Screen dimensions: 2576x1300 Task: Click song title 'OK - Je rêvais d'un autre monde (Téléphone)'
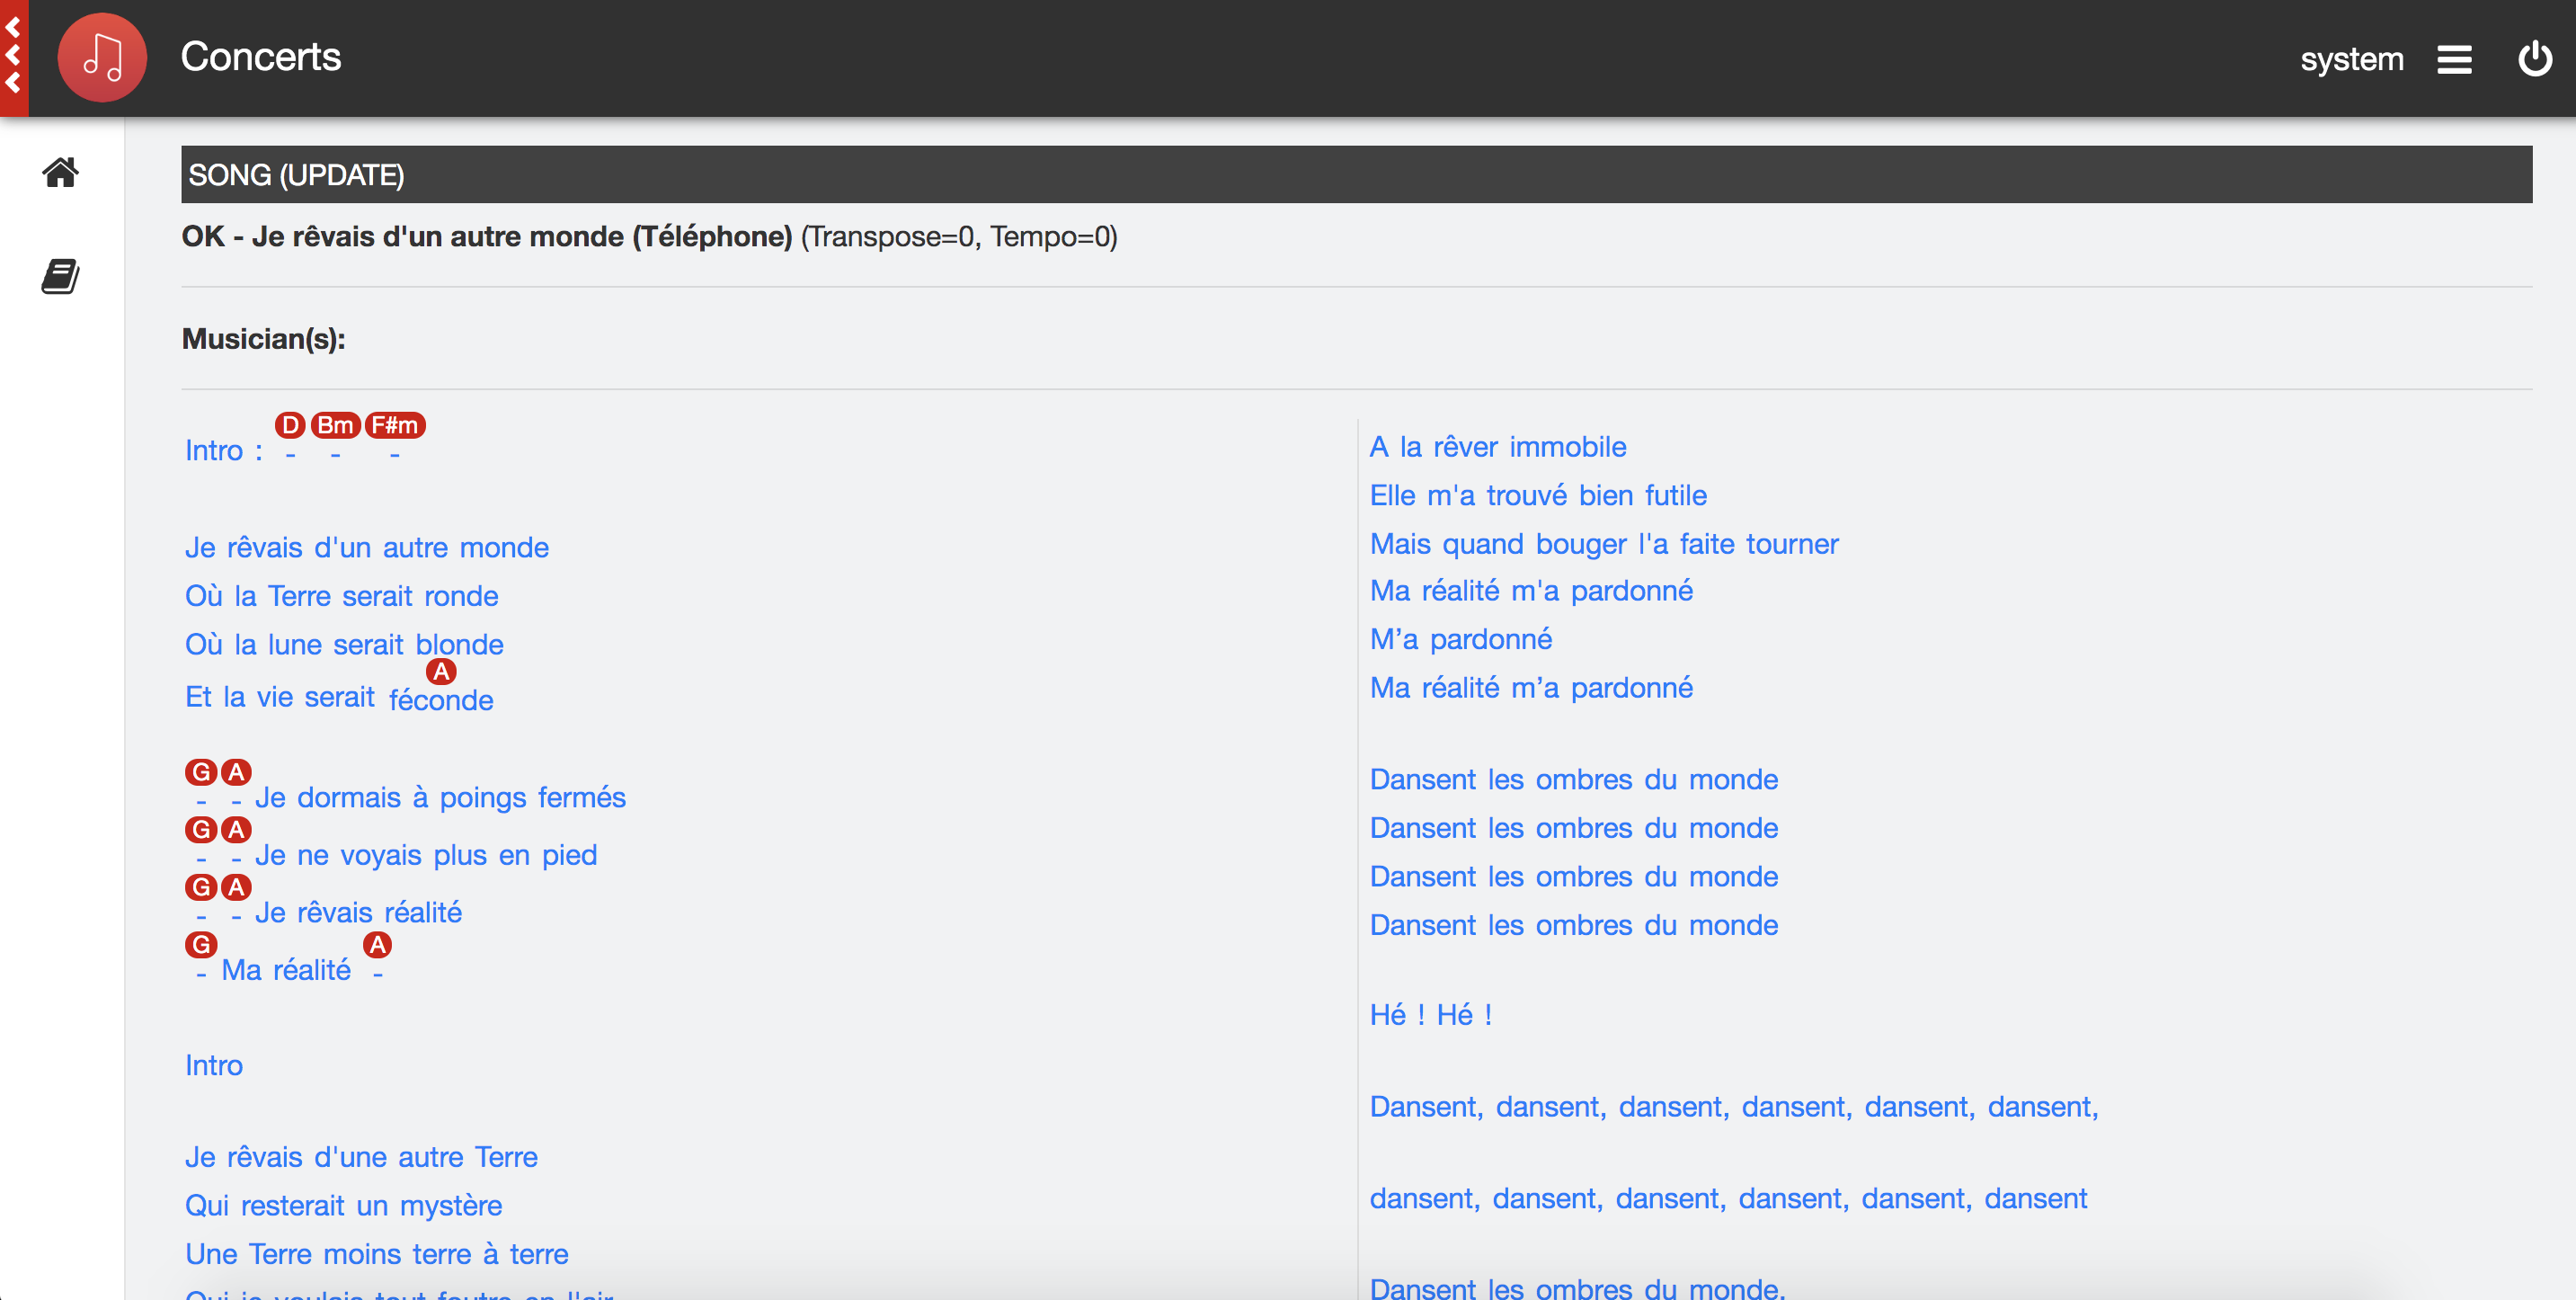[x=487, y=237]
